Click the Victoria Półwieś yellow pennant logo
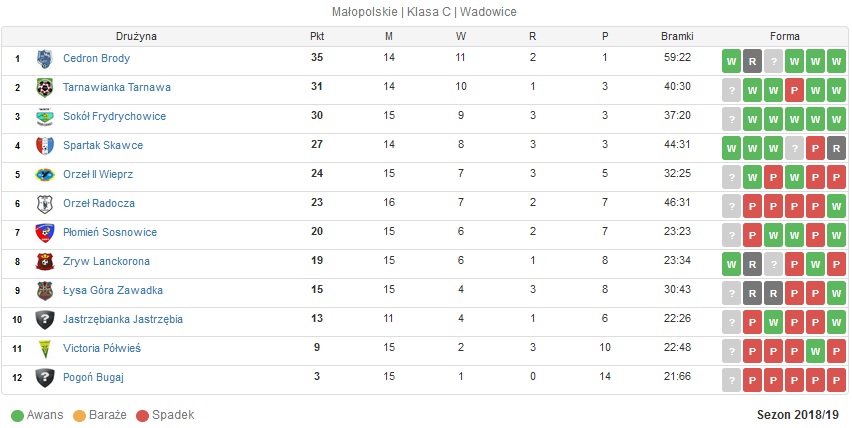 click(x=45, y=348)
